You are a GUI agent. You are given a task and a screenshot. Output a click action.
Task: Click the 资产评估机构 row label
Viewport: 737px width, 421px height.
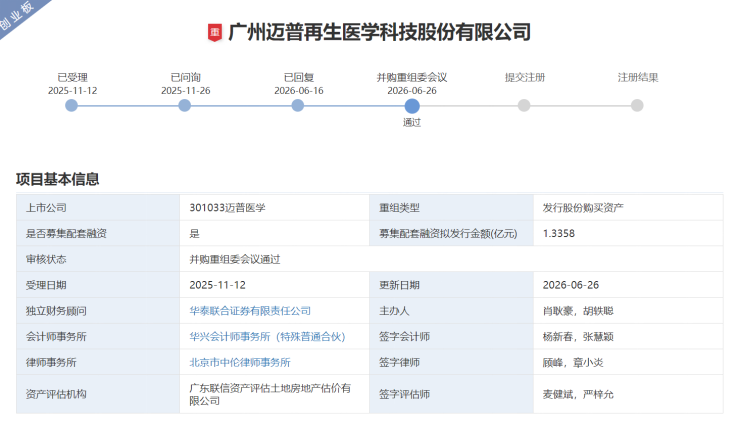pyautogui.click(x=56, y=394)
